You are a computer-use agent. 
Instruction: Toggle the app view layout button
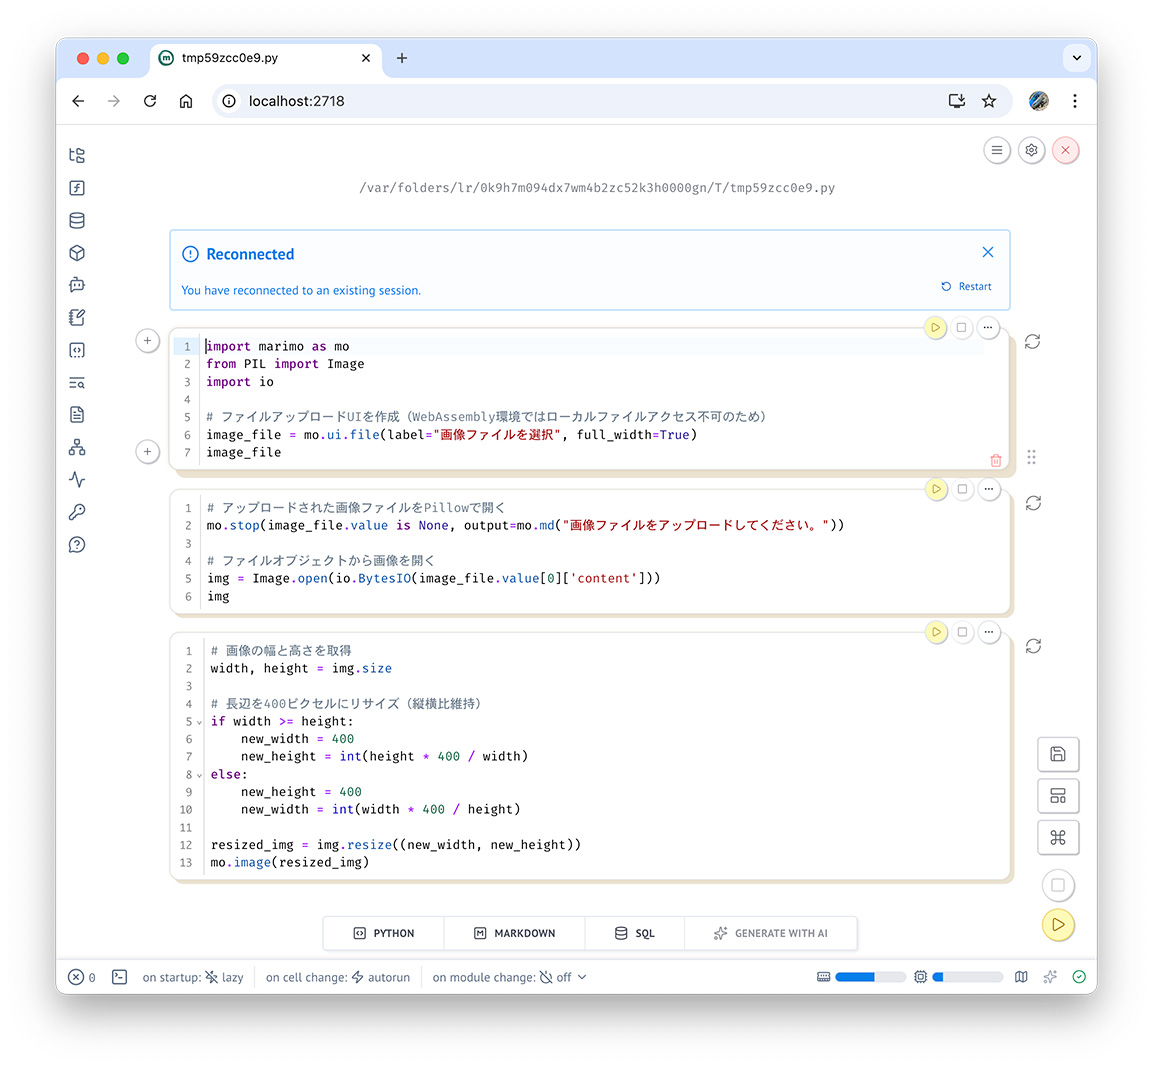1057,796
